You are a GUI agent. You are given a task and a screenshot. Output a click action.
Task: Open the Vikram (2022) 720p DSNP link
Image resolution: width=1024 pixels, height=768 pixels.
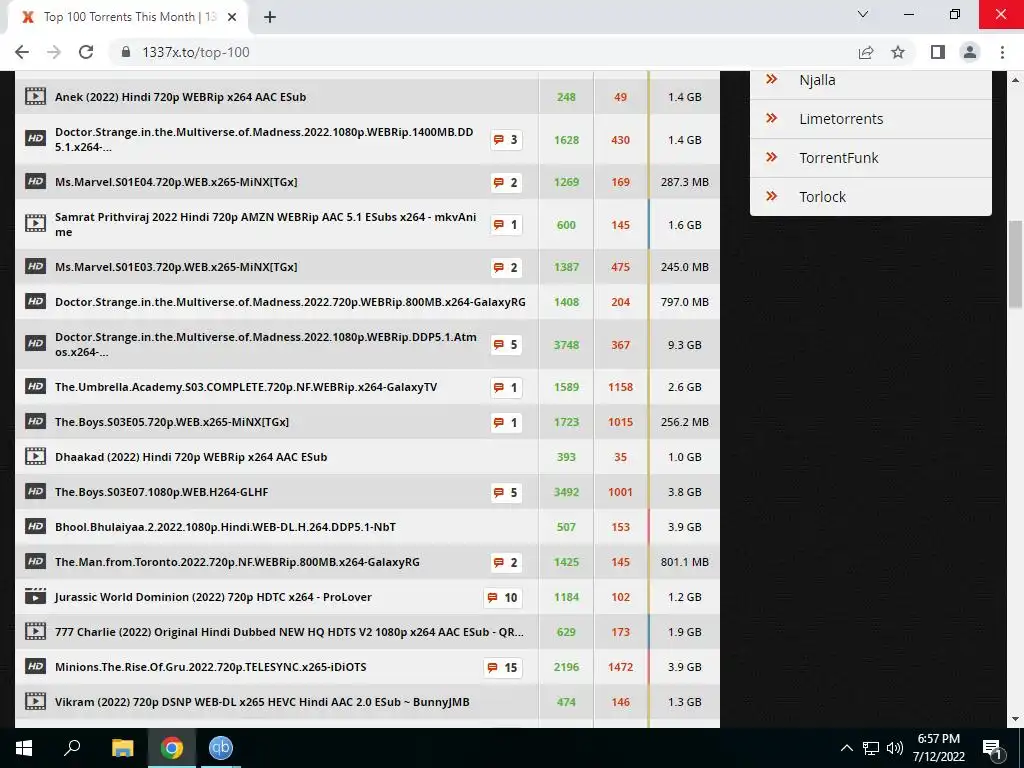pyautogui.click(x=262, y=702)
